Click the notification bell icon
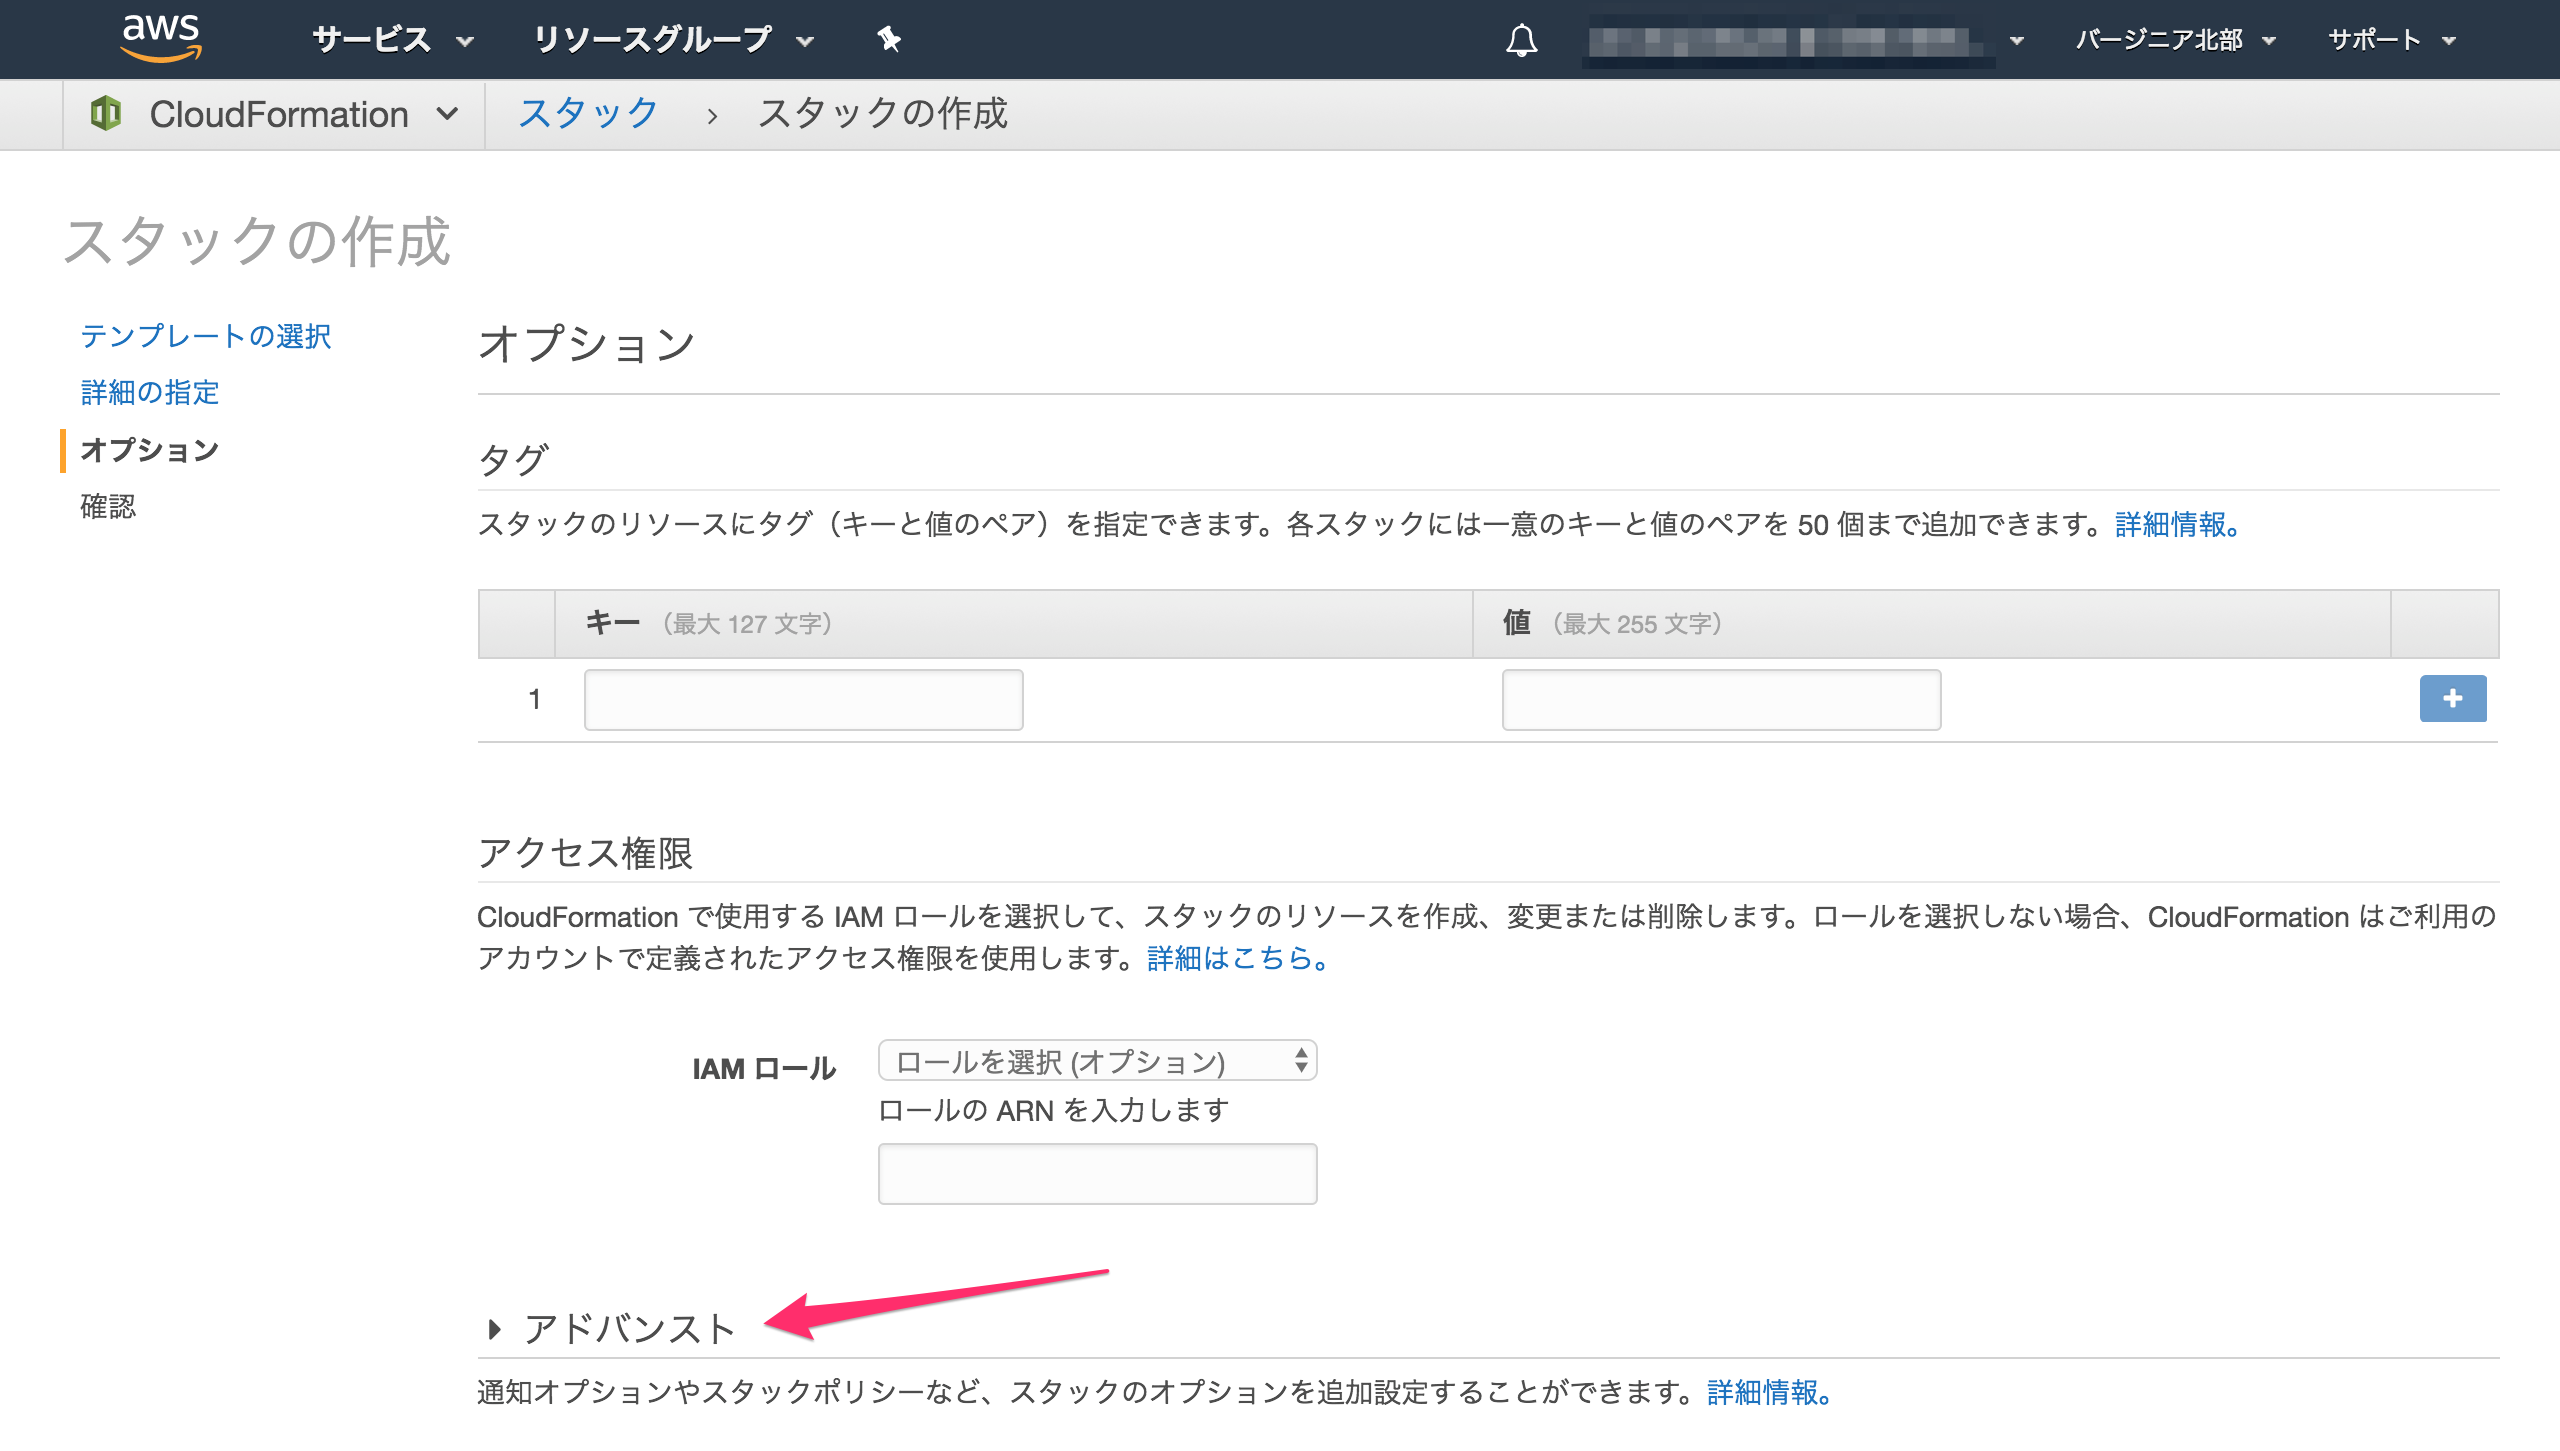The height and width of the screenshot is (1451, 2560). tap(1521, 39)
